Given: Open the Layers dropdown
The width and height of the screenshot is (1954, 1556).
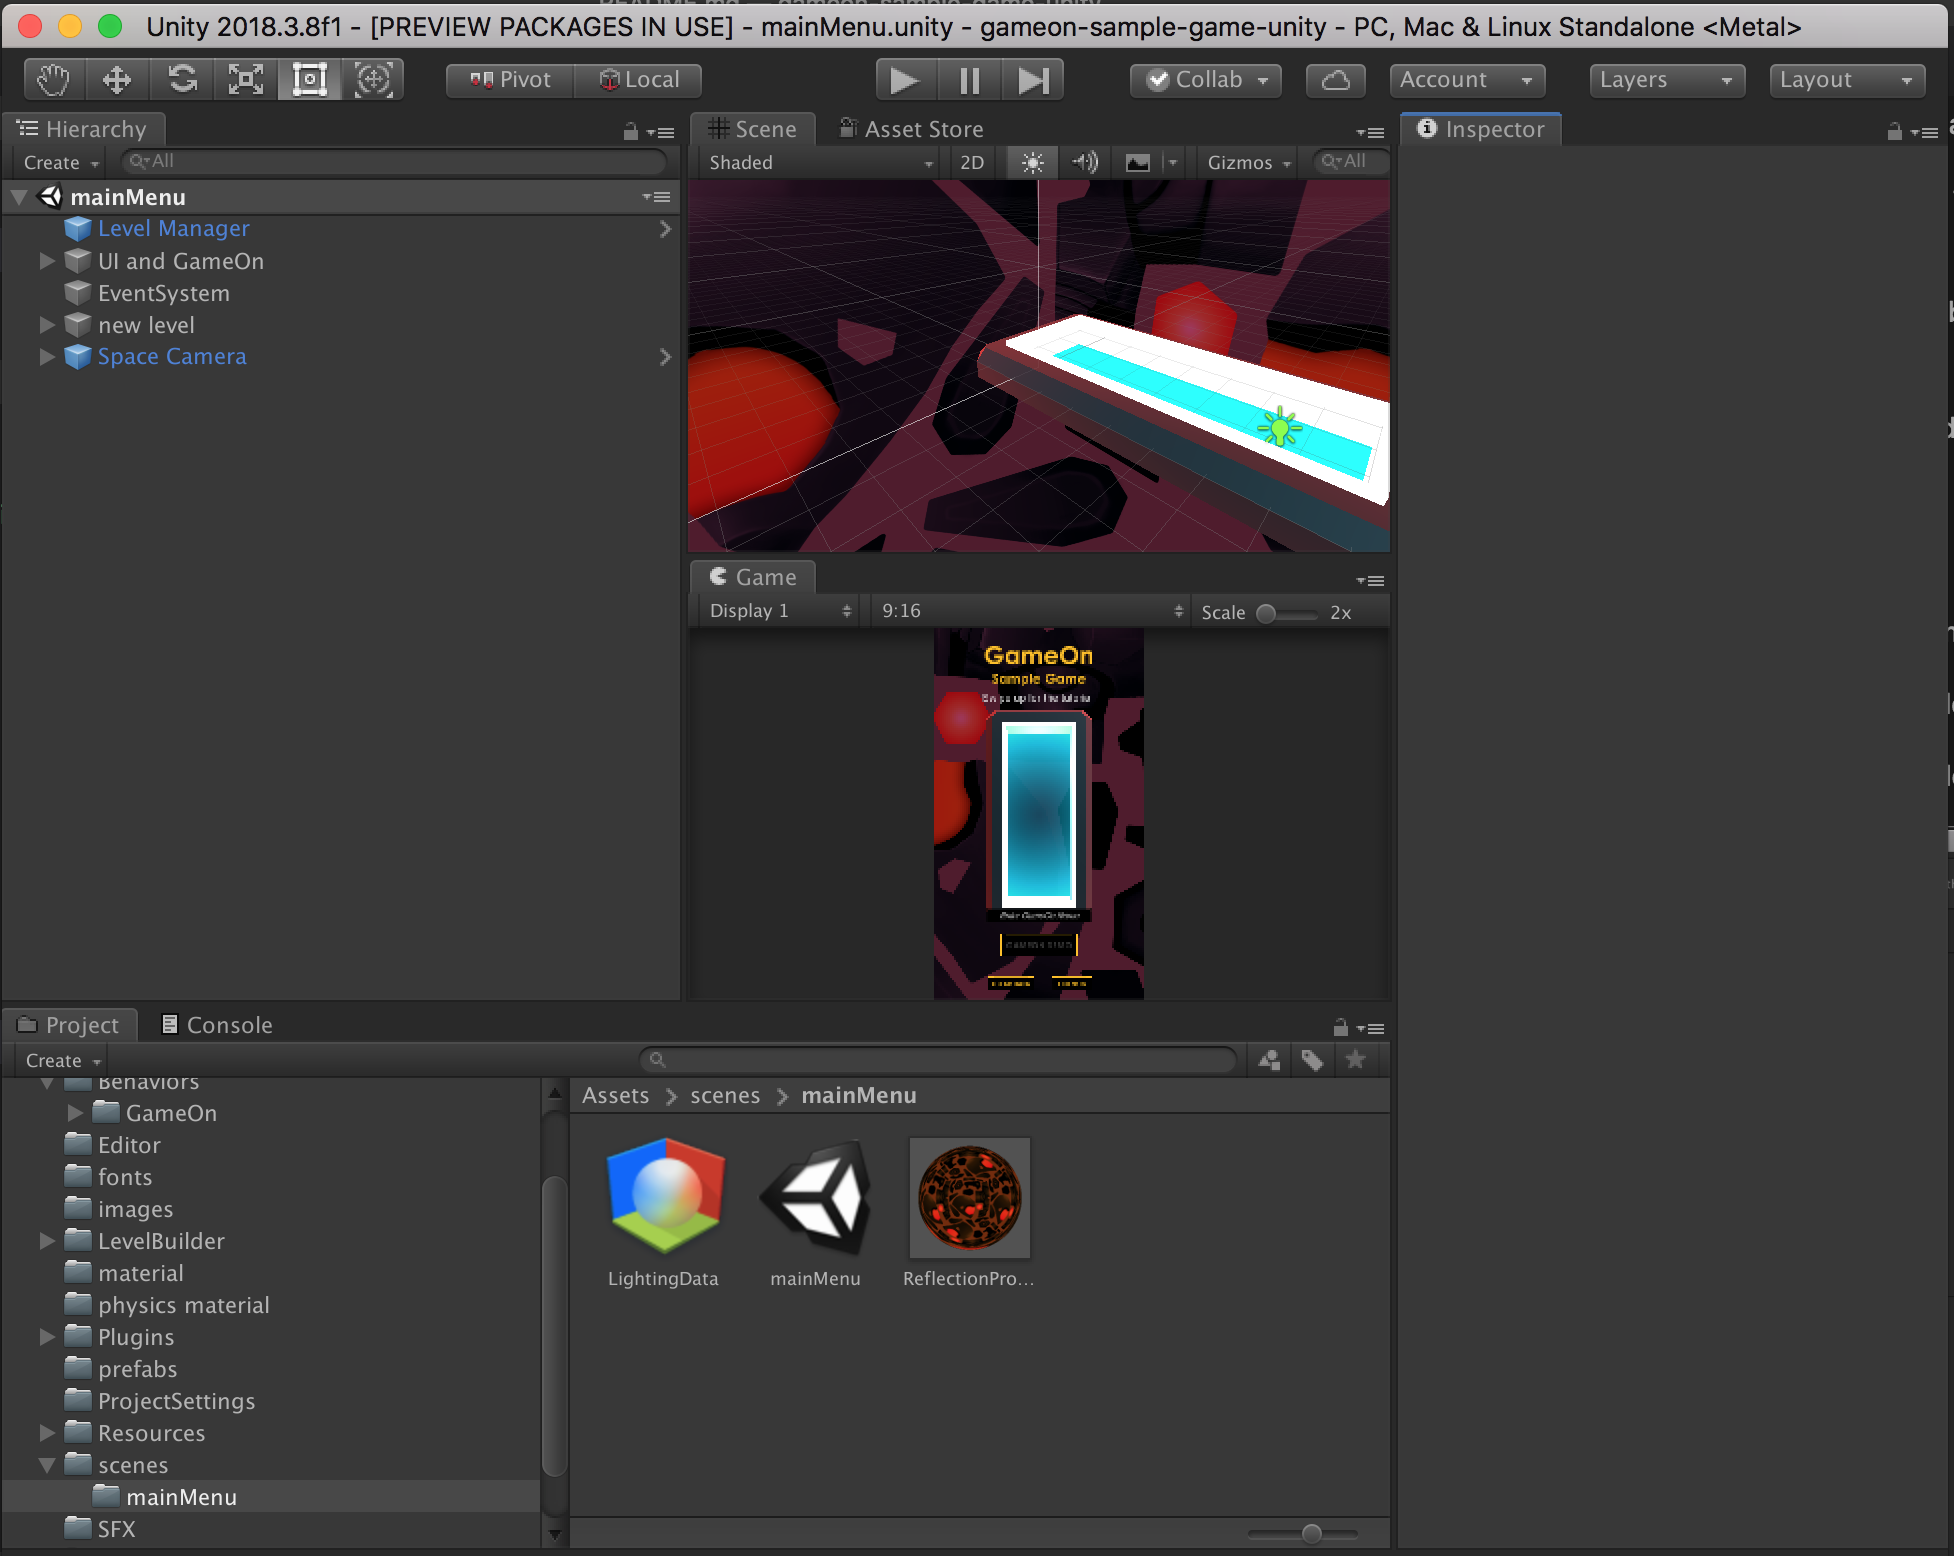Looking at the screenshot, I should click(x=1666, y=80).
